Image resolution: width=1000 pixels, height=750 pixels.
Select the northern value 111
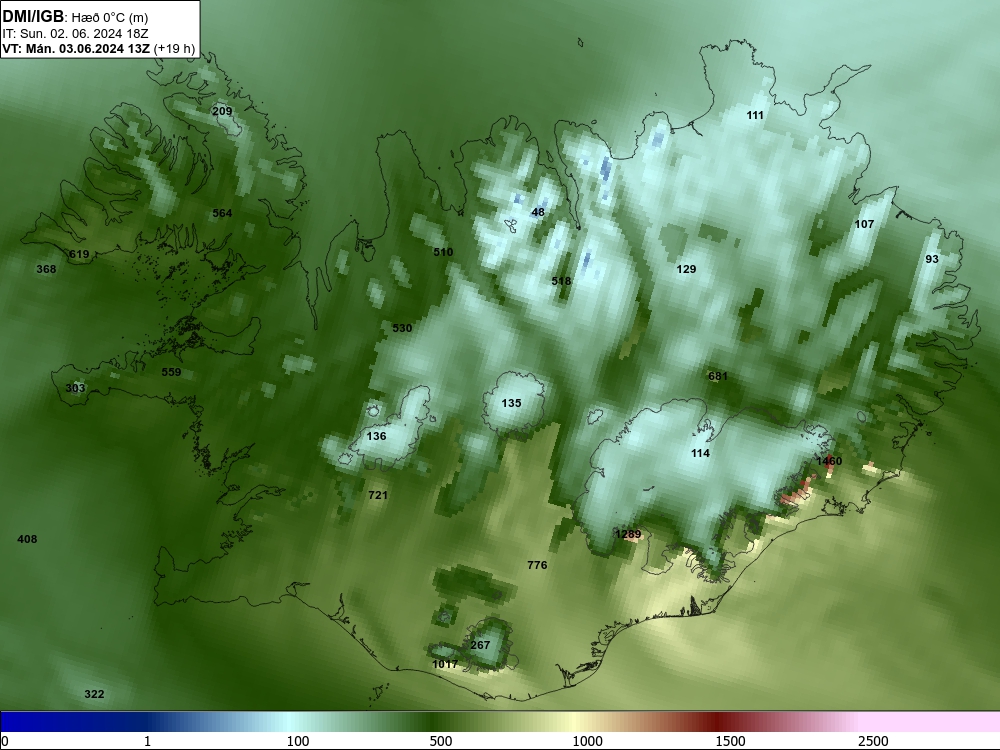pyautogui.click(x=754, y=115)
